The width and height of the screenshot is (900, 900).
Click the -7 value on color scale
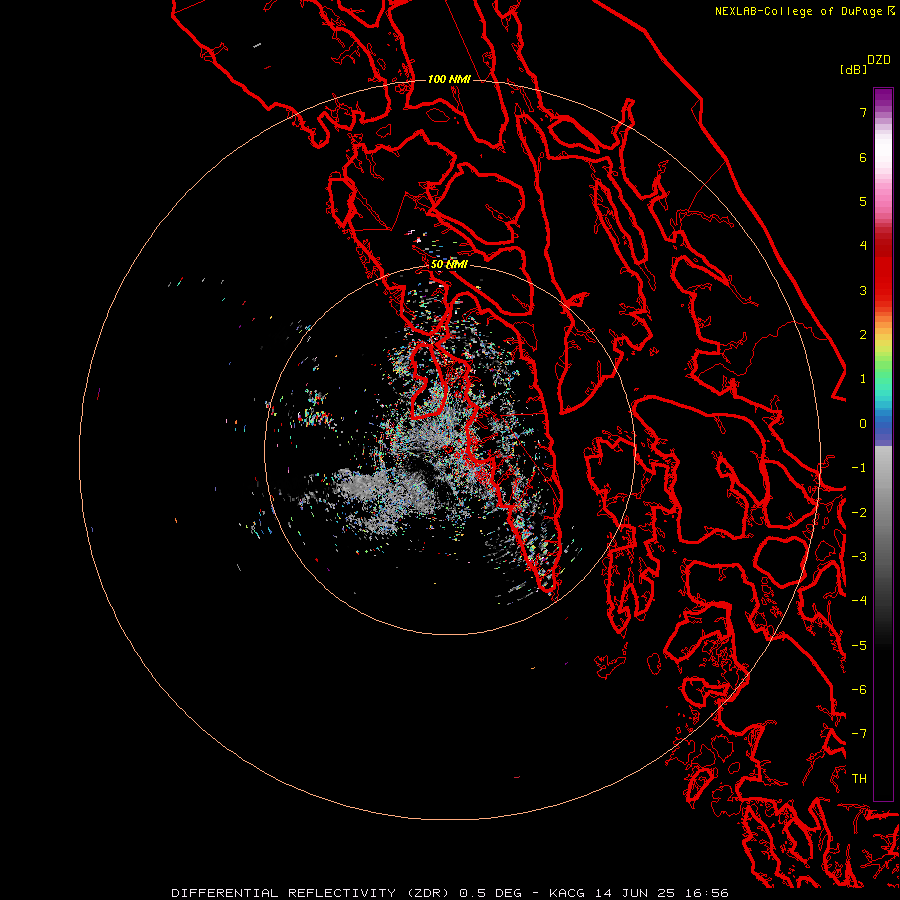[x=859, y=734]
